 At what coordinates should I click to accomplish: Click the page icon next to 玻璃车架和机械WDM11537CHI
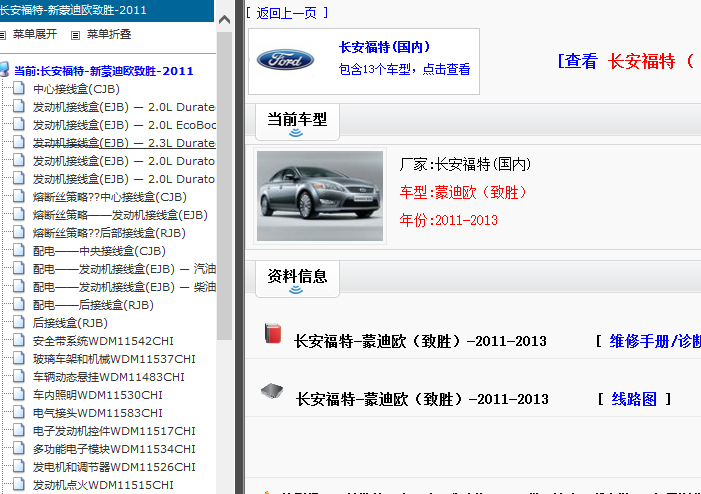point(18,358)
